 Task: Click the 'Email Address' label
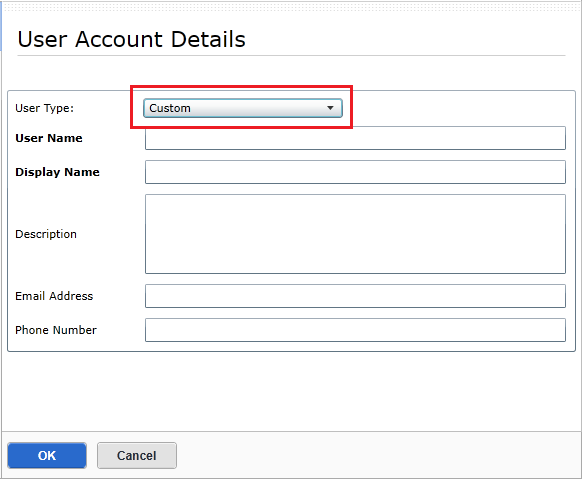(x=54, y=296)
